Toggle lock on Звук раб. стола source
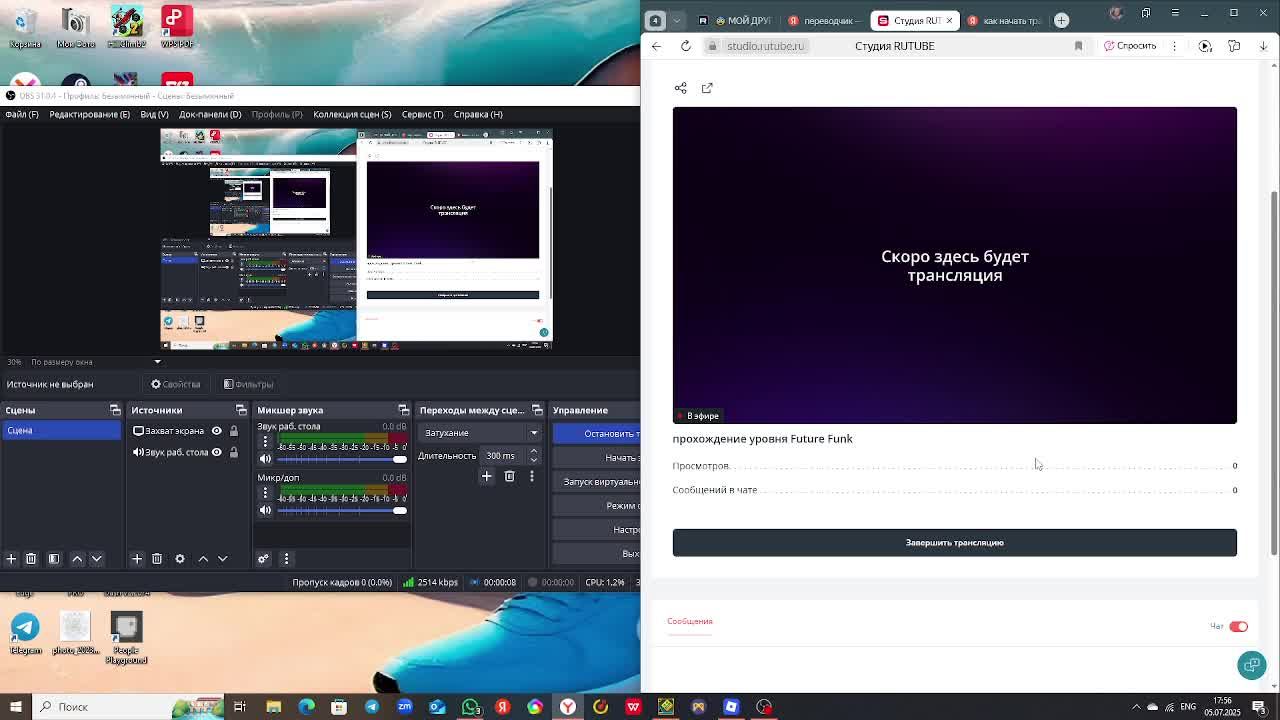This screenshot has height=720, width=1280. coord(234,452)
